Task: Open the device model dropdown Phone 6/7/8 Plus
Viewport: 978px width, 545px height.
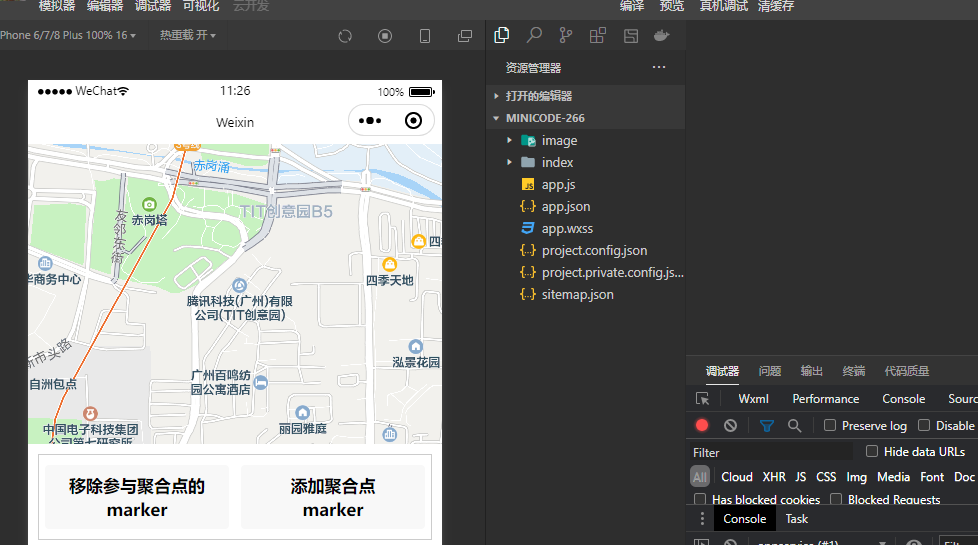Action: pyautogui.click(x=68, y=36)
